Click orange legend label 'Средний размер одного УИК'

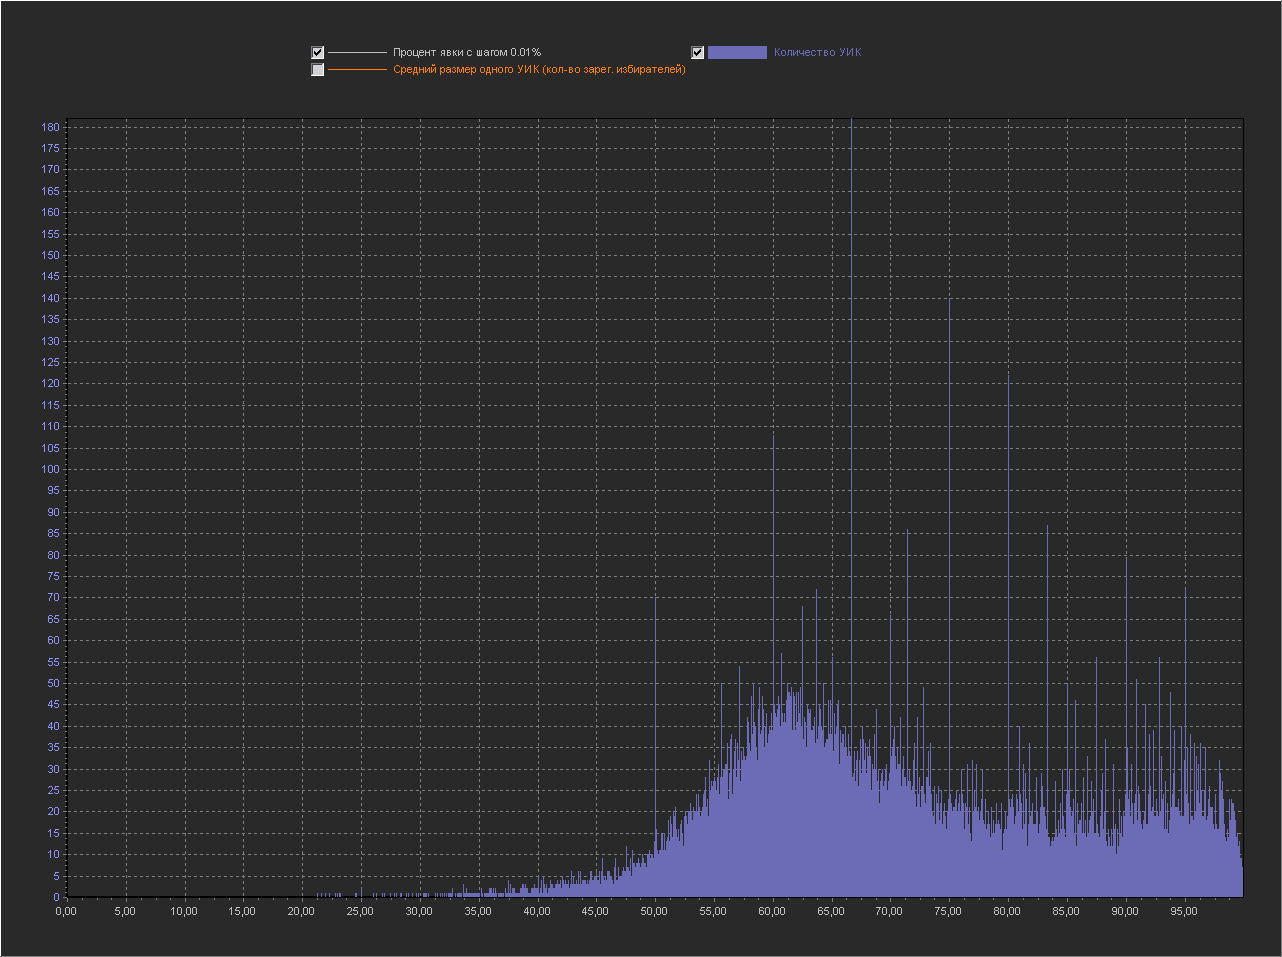[x=539, y=70]
